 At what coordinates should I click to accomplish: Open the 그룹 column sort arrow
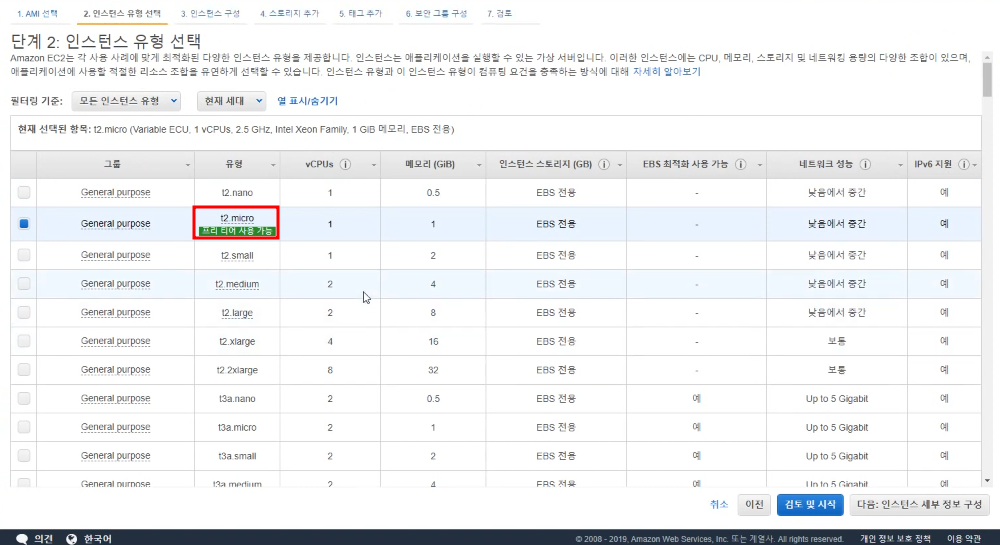[188, 165]
